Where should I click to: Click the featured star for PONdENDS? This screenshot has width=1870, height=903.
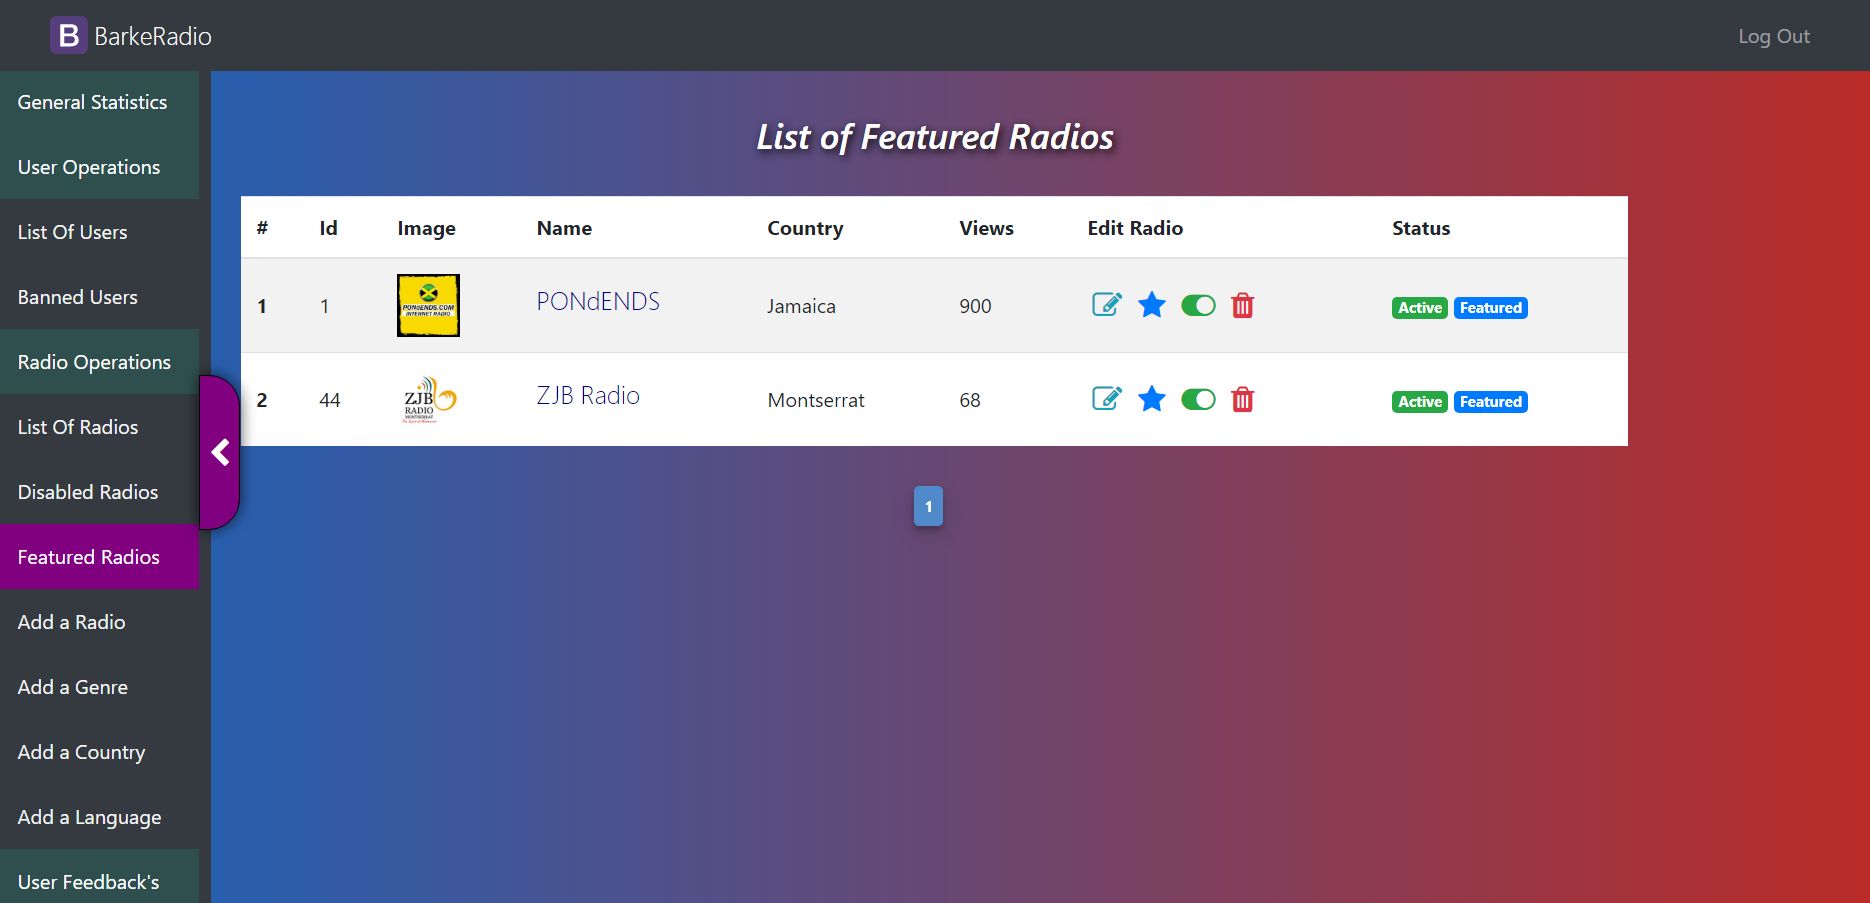1152,305
